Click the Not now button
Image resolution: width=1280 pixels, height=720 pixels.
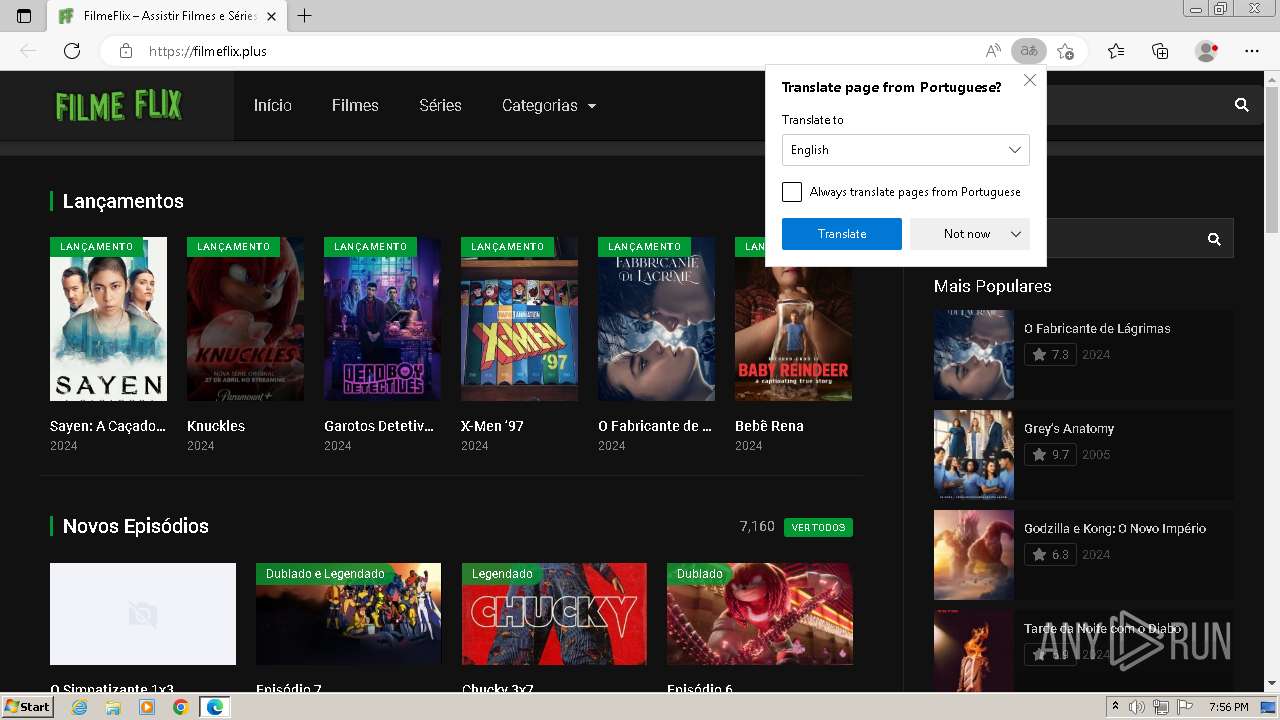tap(967, 234)
